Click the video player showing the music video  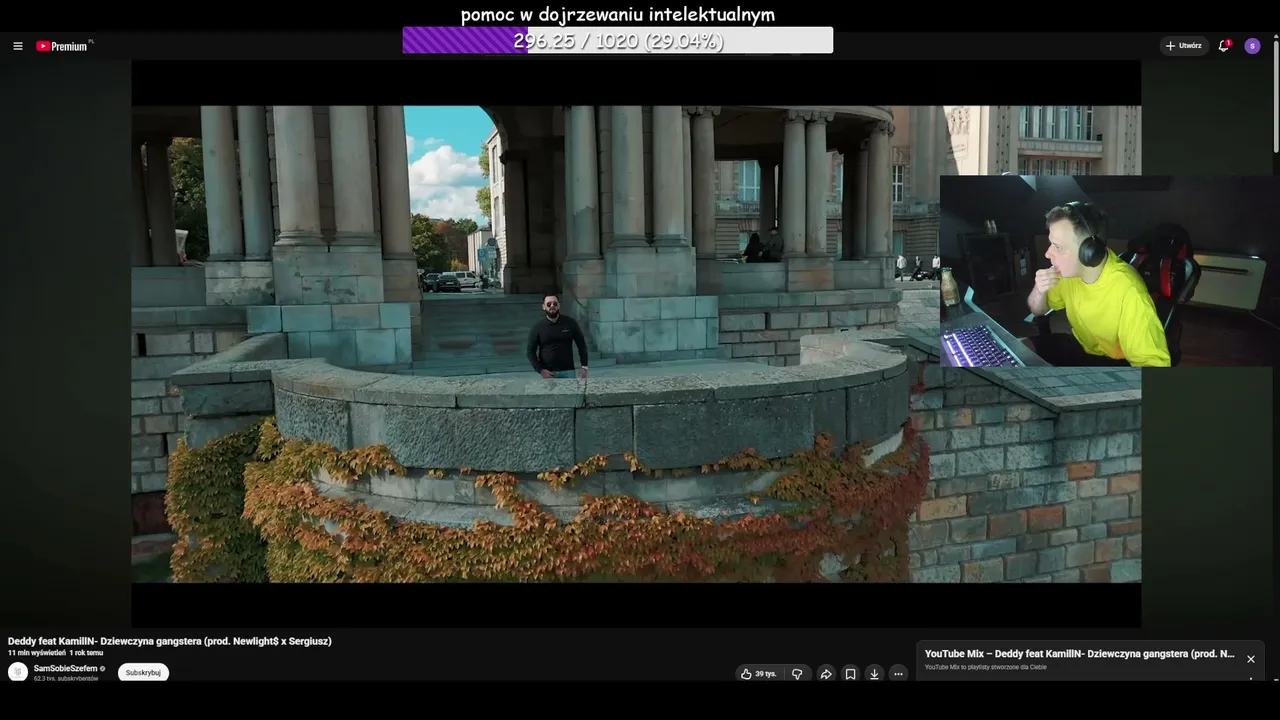click(636, 344)
